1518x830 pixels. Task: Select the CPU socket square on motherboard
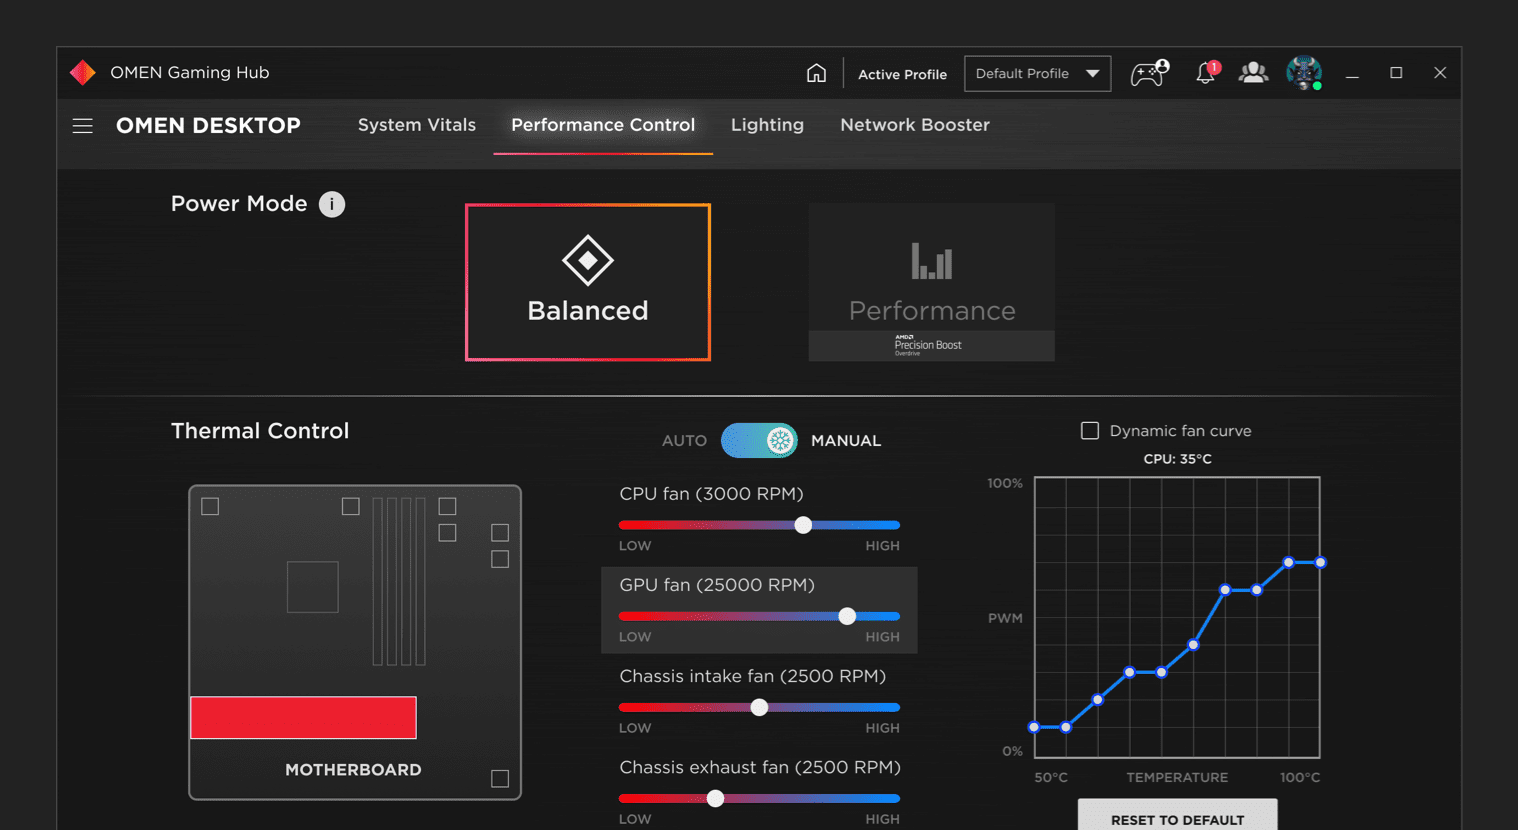tap(313, 587)
